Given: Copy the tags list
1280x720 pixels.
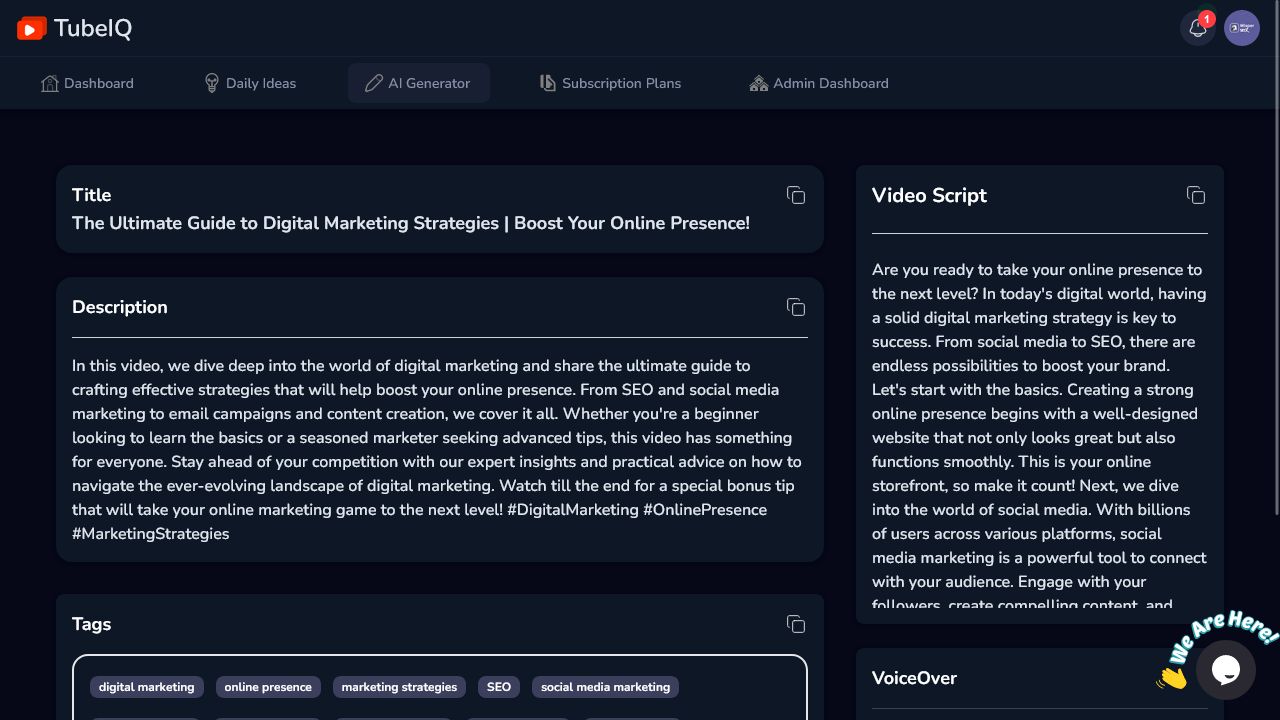Looking at the screenshot, I should (796, 624).
